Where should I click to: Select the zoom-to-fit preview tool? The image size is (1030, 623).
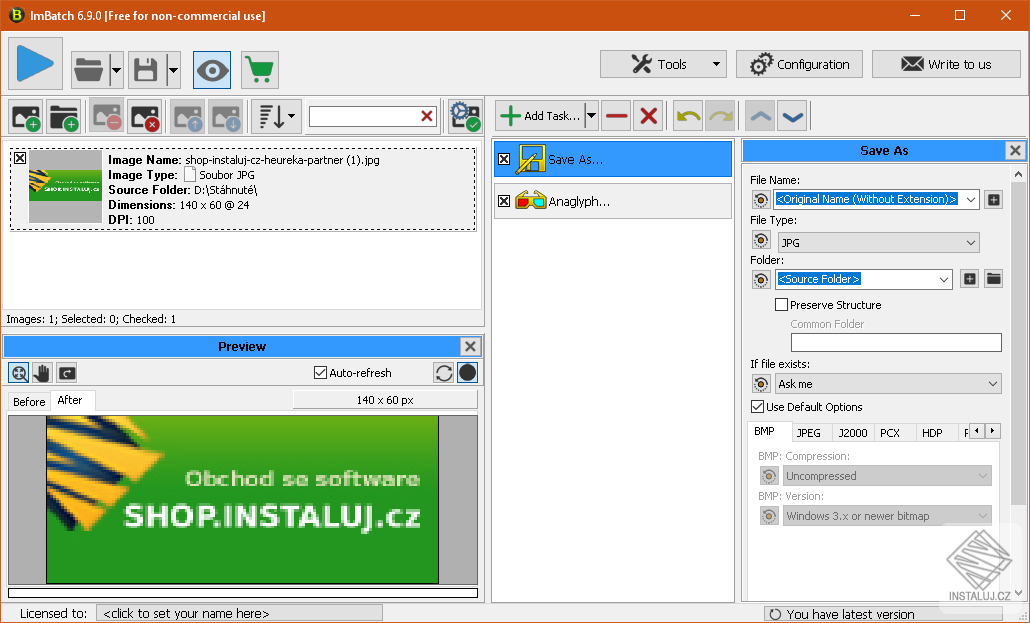click(x=19, y=373)
